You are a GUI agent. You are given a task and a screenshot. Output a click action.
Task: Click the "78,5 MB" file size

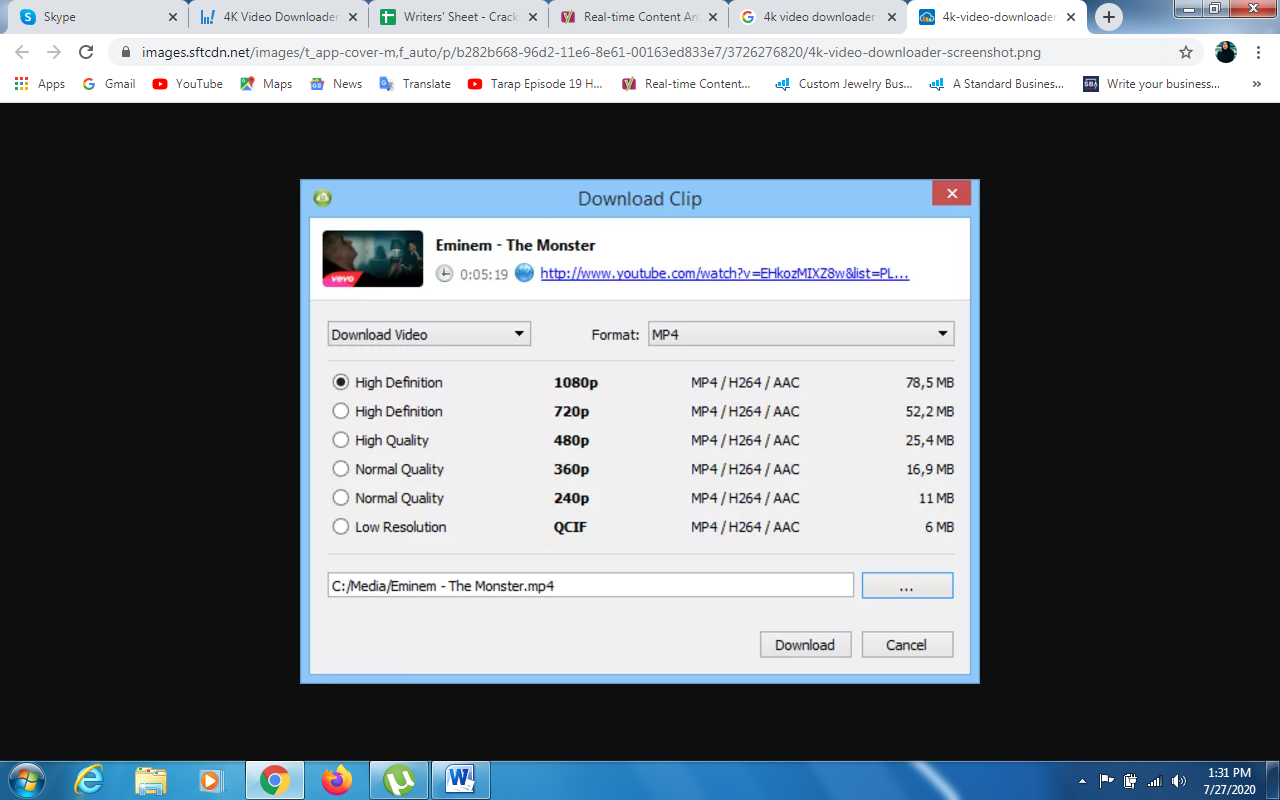click(x=930, y=383)
